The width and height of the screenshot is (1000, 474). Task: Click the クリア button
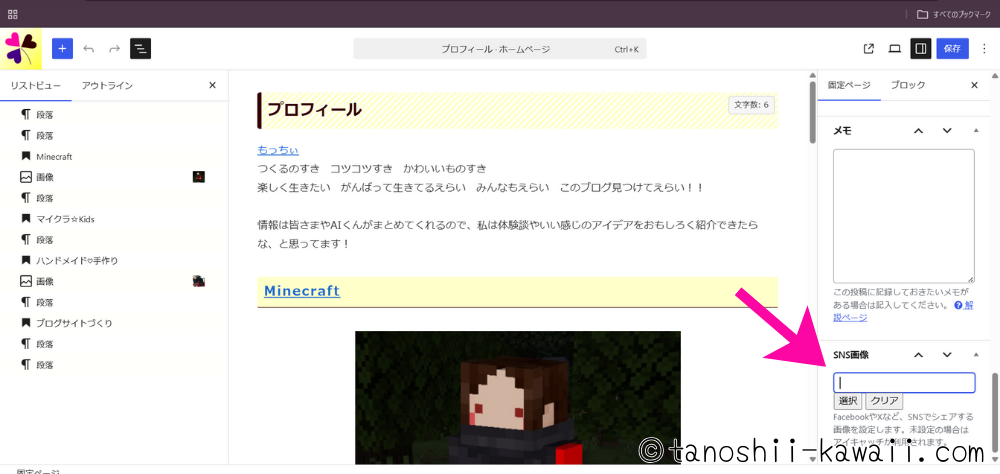coord(884,401)
